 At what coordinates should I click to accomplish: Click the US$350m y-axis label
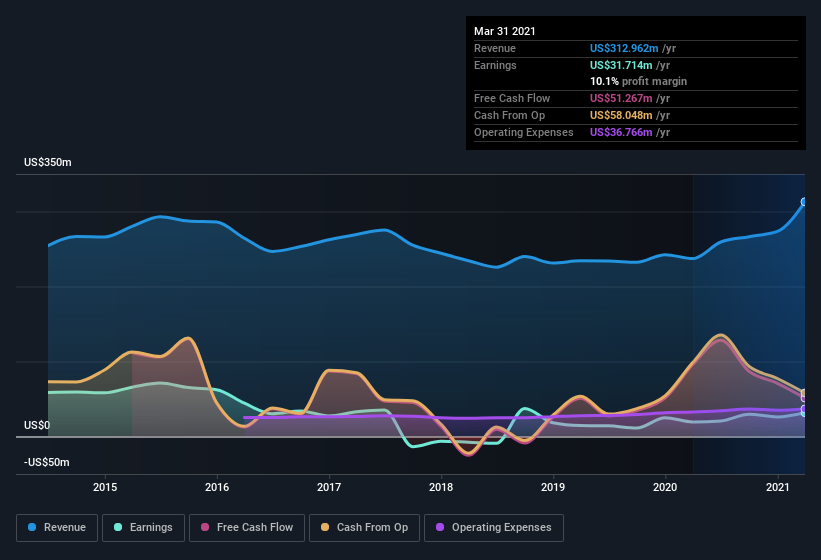pos(48,163)
